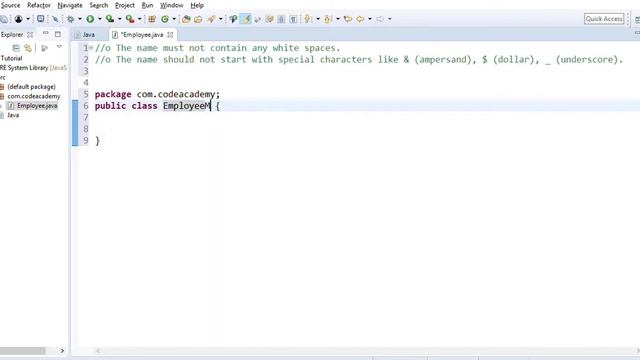Select JRE System Library node
The height and width of the screenshot is (360, 640).
33,67
